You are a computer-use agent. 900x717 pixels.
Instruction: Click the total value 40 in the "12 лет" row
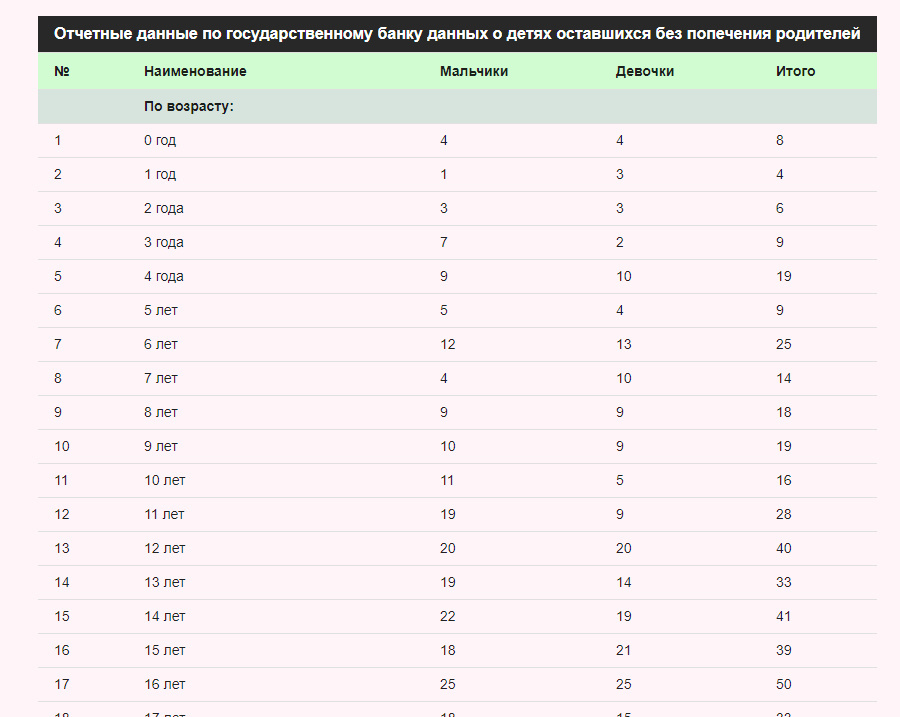tap(783, 548)
